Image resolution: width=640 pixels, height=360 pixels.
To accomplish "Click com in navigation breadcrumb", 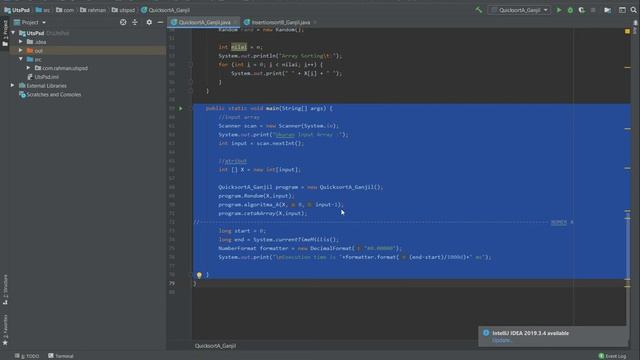I will [65, 10].
